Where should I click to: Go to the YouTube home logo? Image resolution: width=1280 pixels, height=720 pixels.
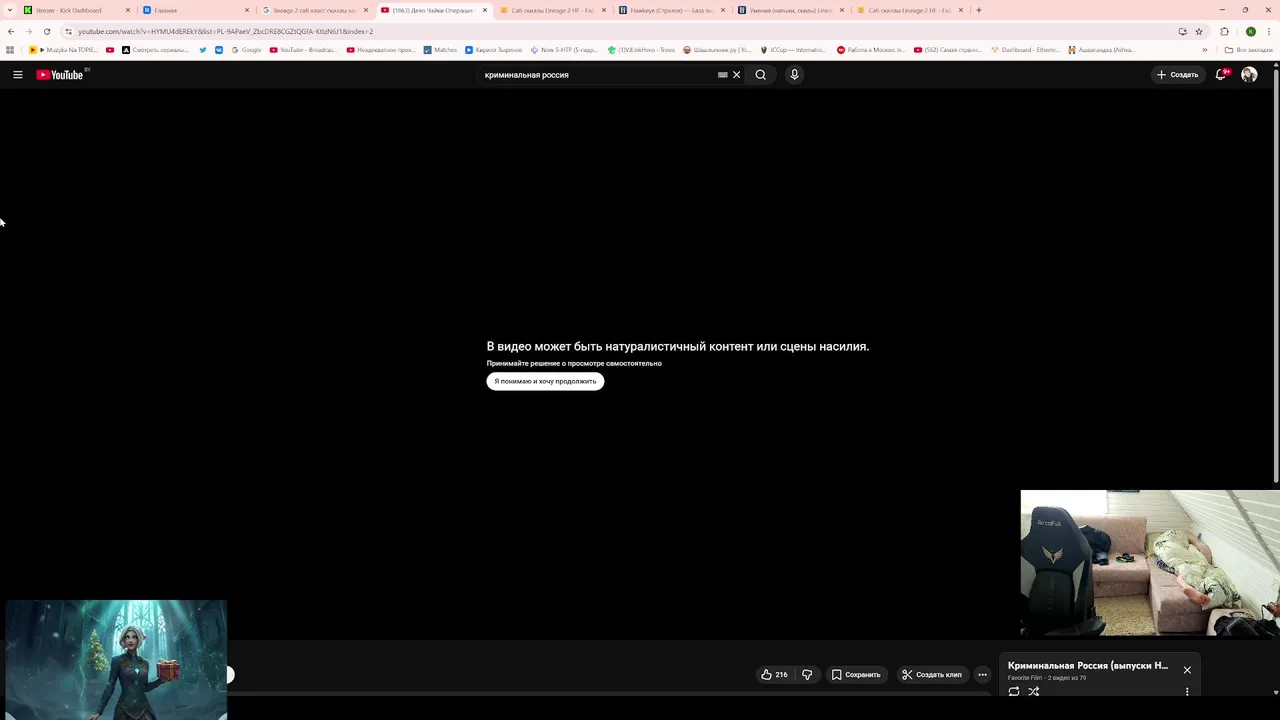coord(60,75)
